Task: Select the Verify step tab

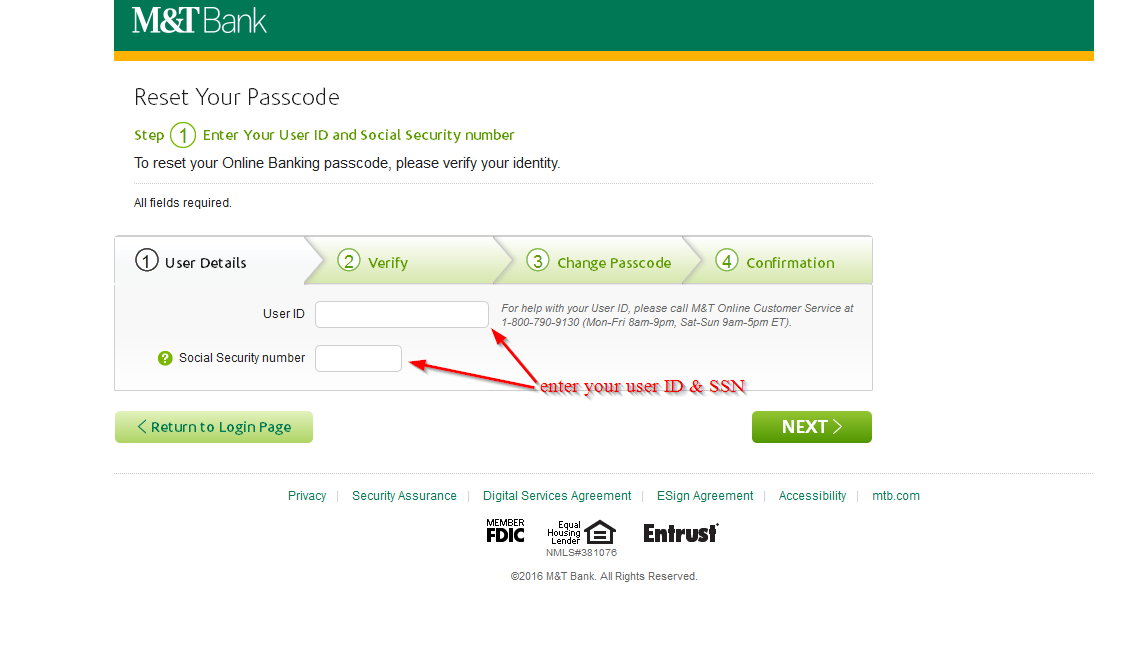Action: coord(408,261)
